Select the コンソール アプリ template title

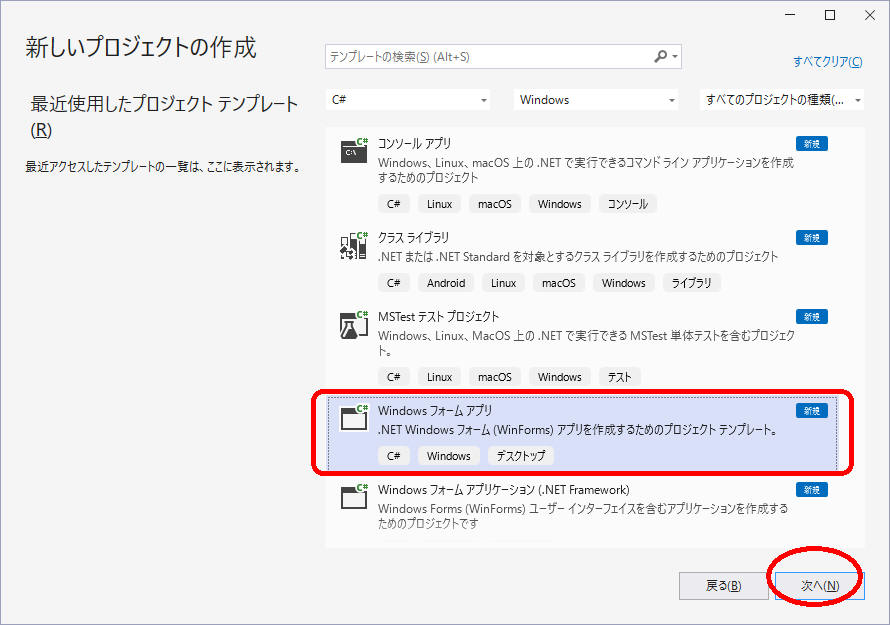(414, 143)
